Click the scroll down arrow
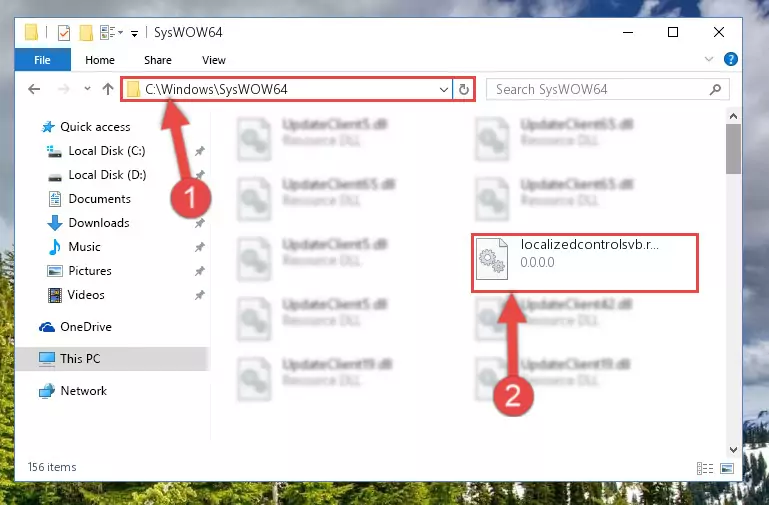This screenshot has width=769, height=505. tap(733, 450)
